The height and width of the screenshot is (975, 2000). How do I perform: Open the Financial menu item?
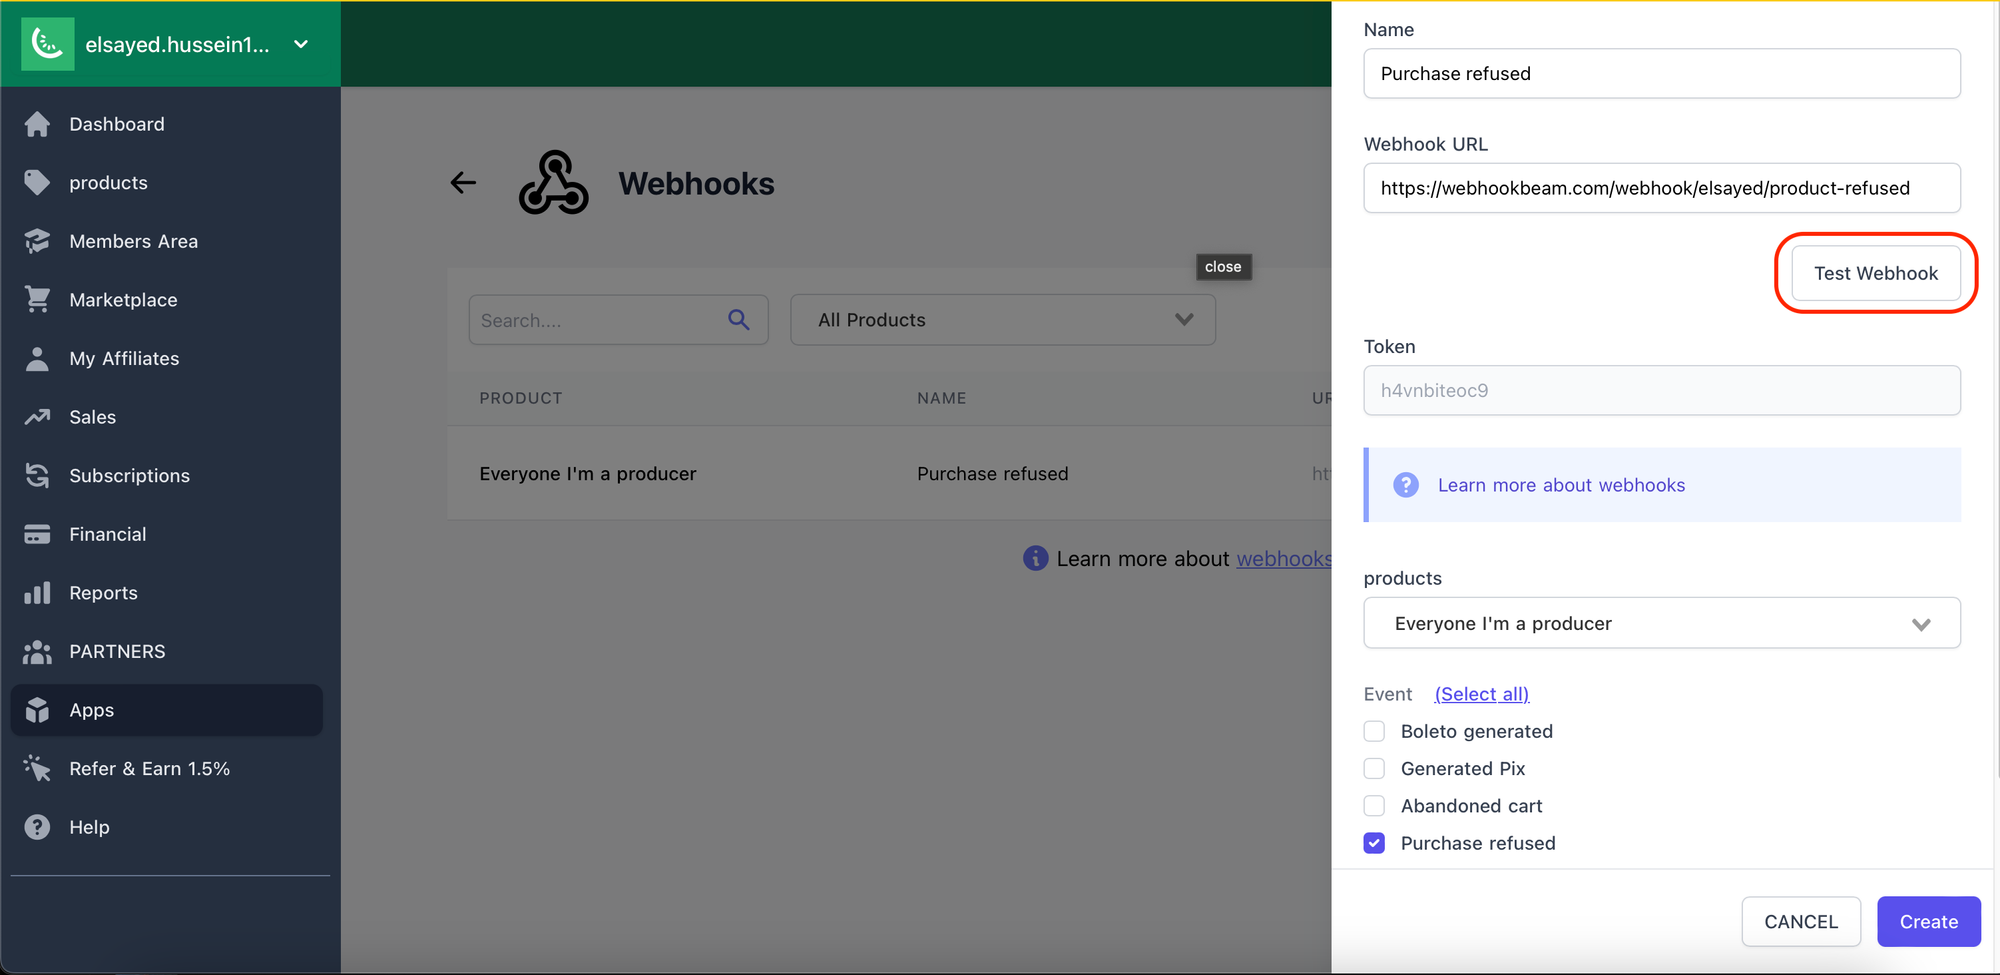pyautogui.click(x=108, y=534)
